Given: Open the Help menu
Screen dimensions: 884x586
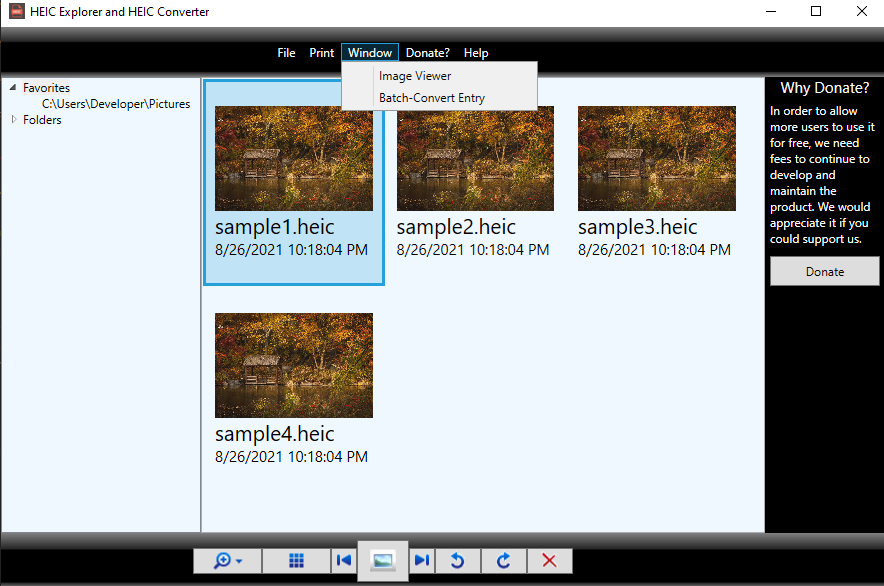Looking at the screenshot, I should pos(476,53).
